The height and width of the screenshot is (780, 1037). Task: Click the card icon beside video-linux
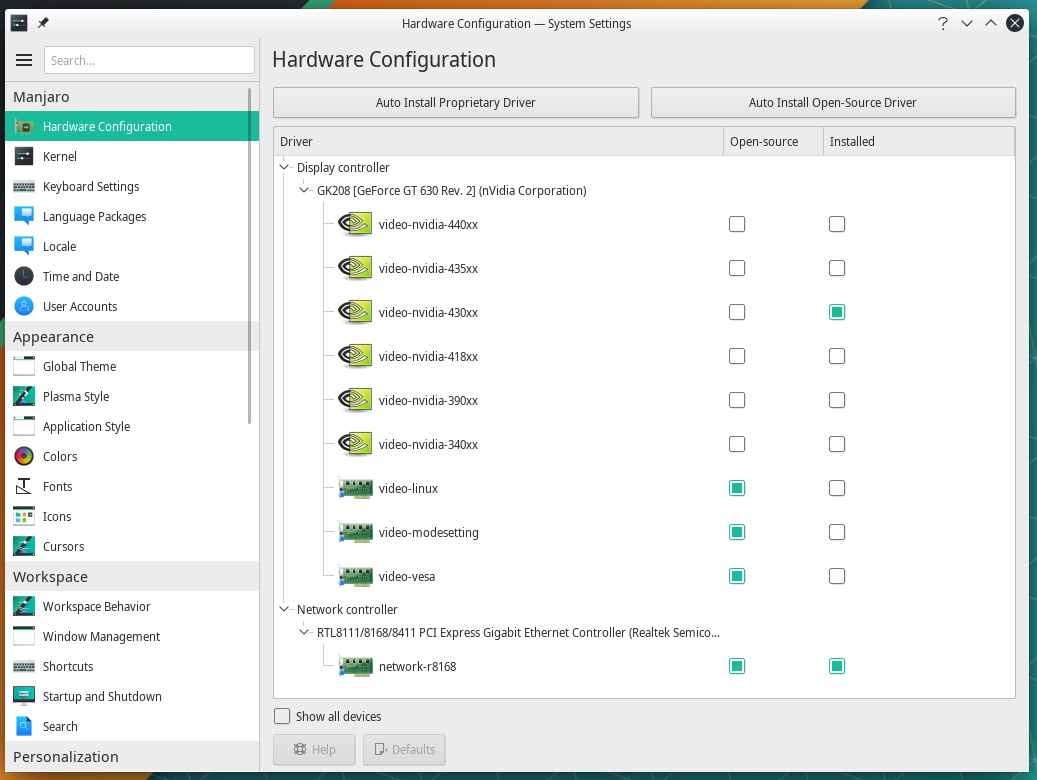point(355,488)
